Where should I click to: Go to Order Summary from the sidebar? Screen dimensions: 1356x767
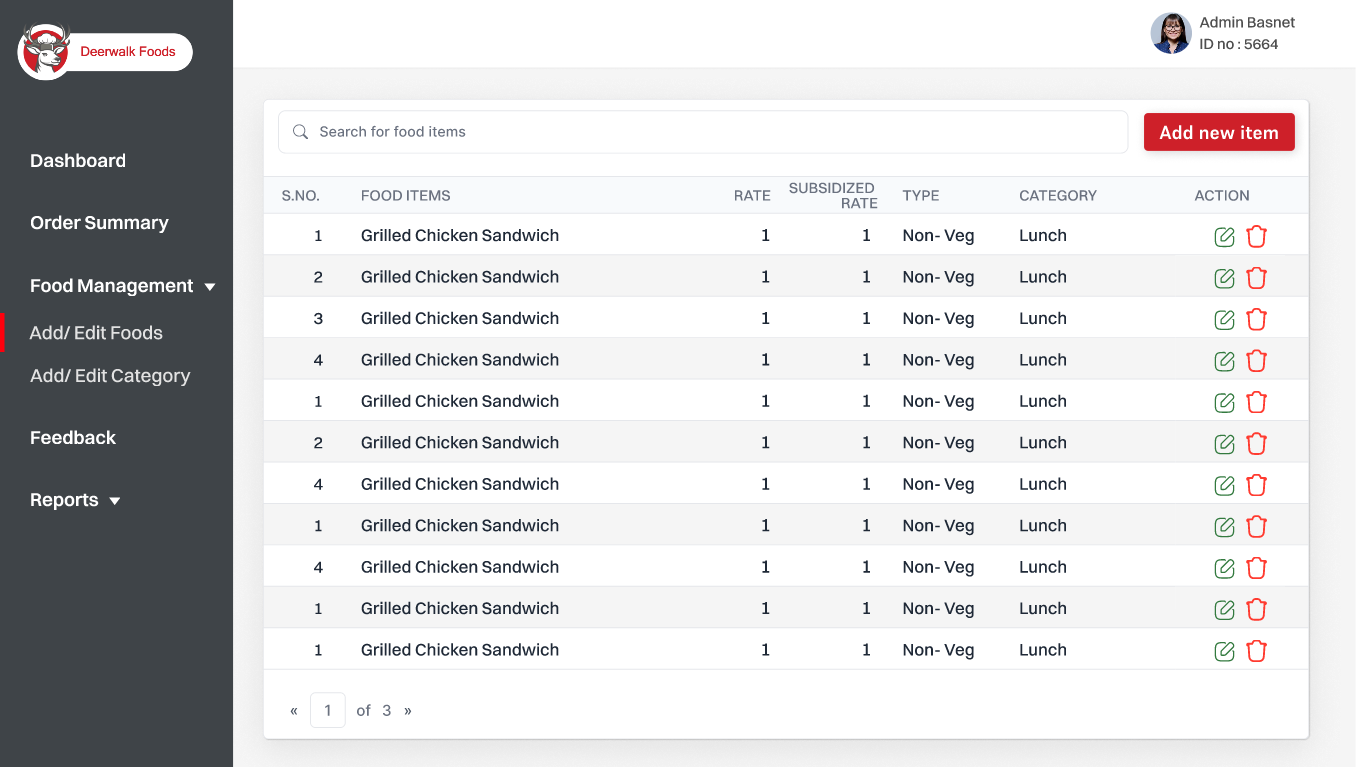click(99, 223)
